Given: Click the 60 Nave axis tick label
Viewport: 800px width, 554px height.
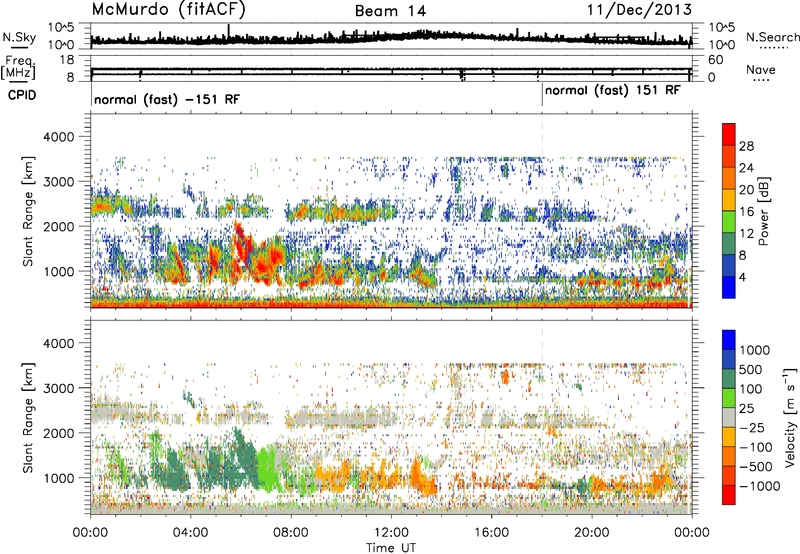Looking at the screenshot, I should pyautogui.click(x=716, y=60).
